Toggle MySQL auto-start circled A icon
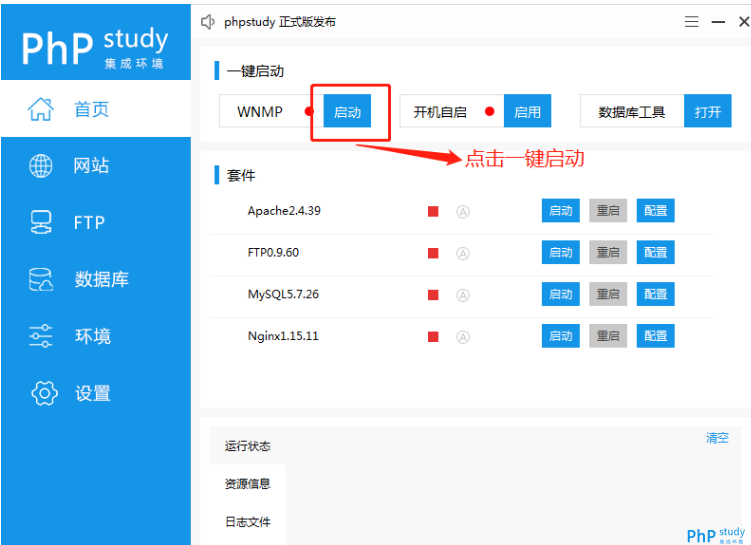The height and width of the screenshot is (545, 751). [463, 295]
